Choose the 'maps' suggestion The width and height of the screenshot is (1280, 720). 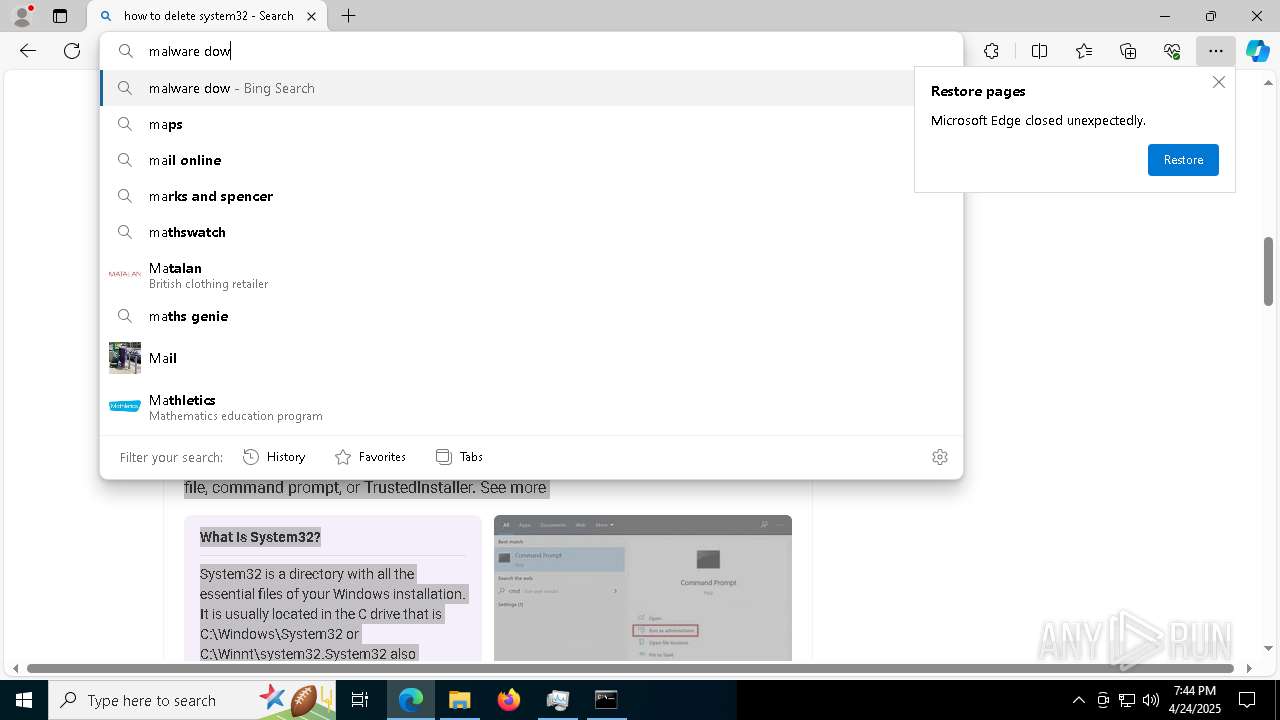click(531, 124)
